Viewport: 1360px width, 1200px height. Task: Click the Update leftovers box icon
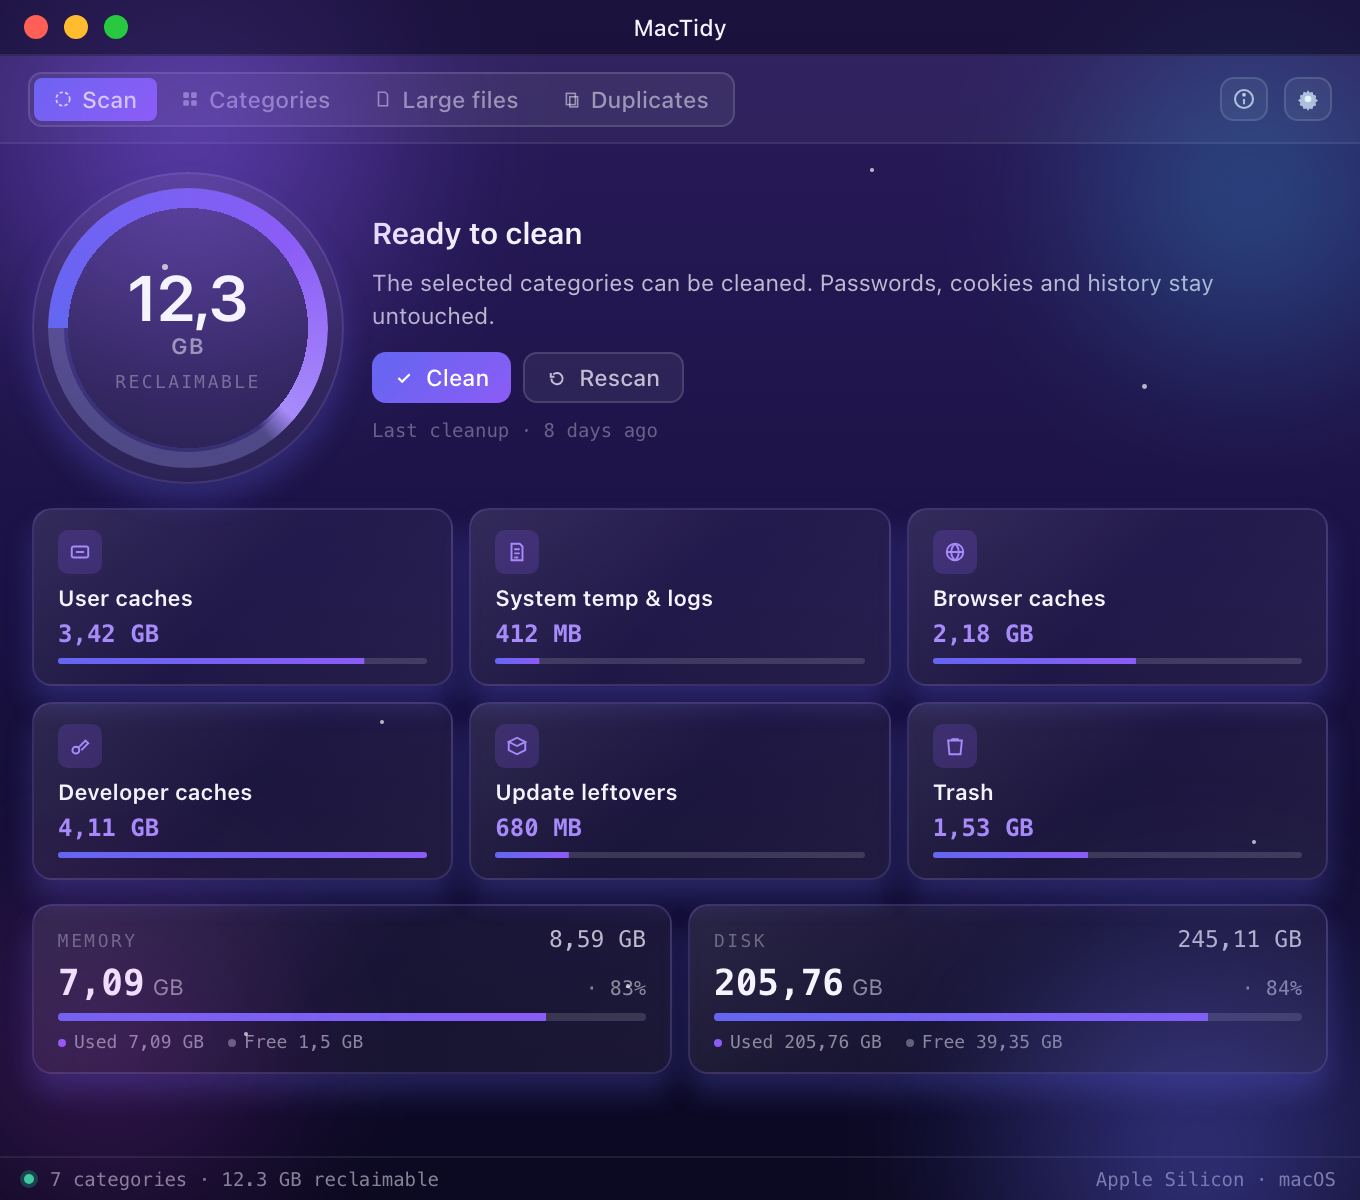517,746
